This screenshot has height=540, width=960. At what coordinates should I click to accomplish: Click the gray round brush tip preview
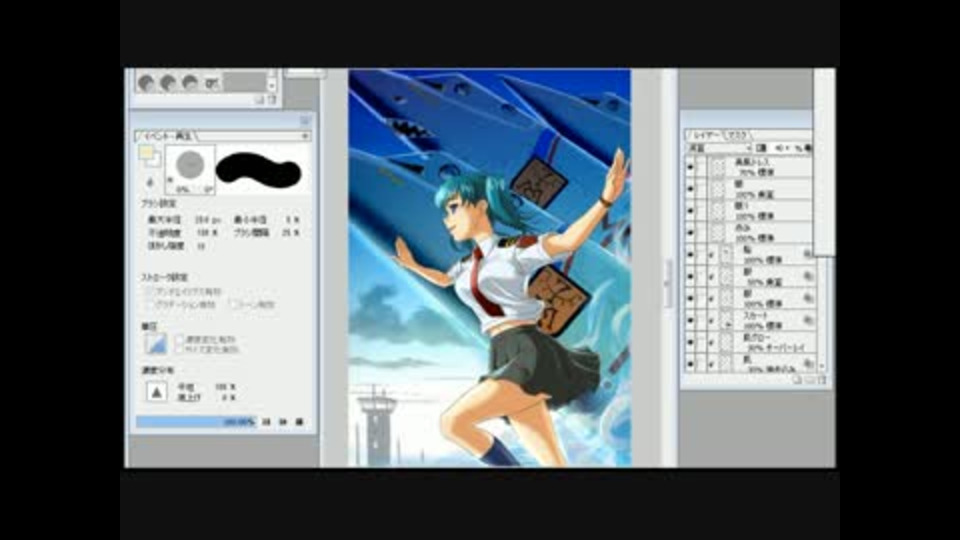190,165
